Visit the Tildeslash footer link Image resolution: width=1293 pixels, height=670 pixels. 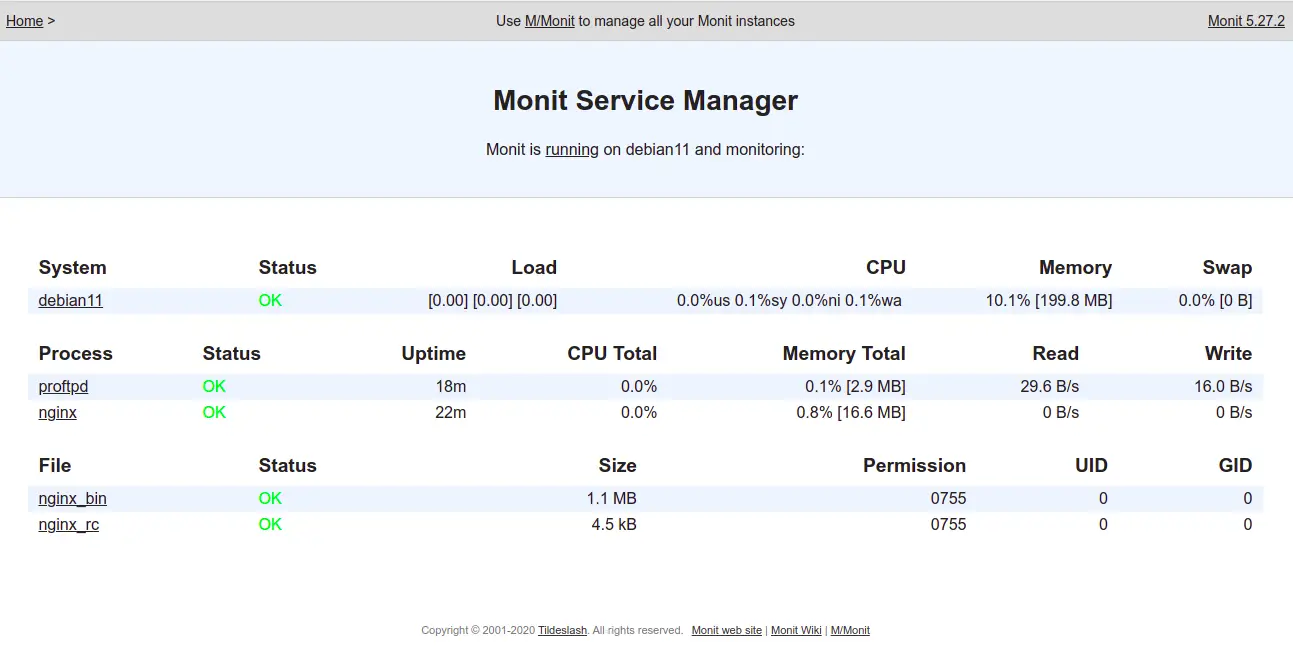[563, 630]
